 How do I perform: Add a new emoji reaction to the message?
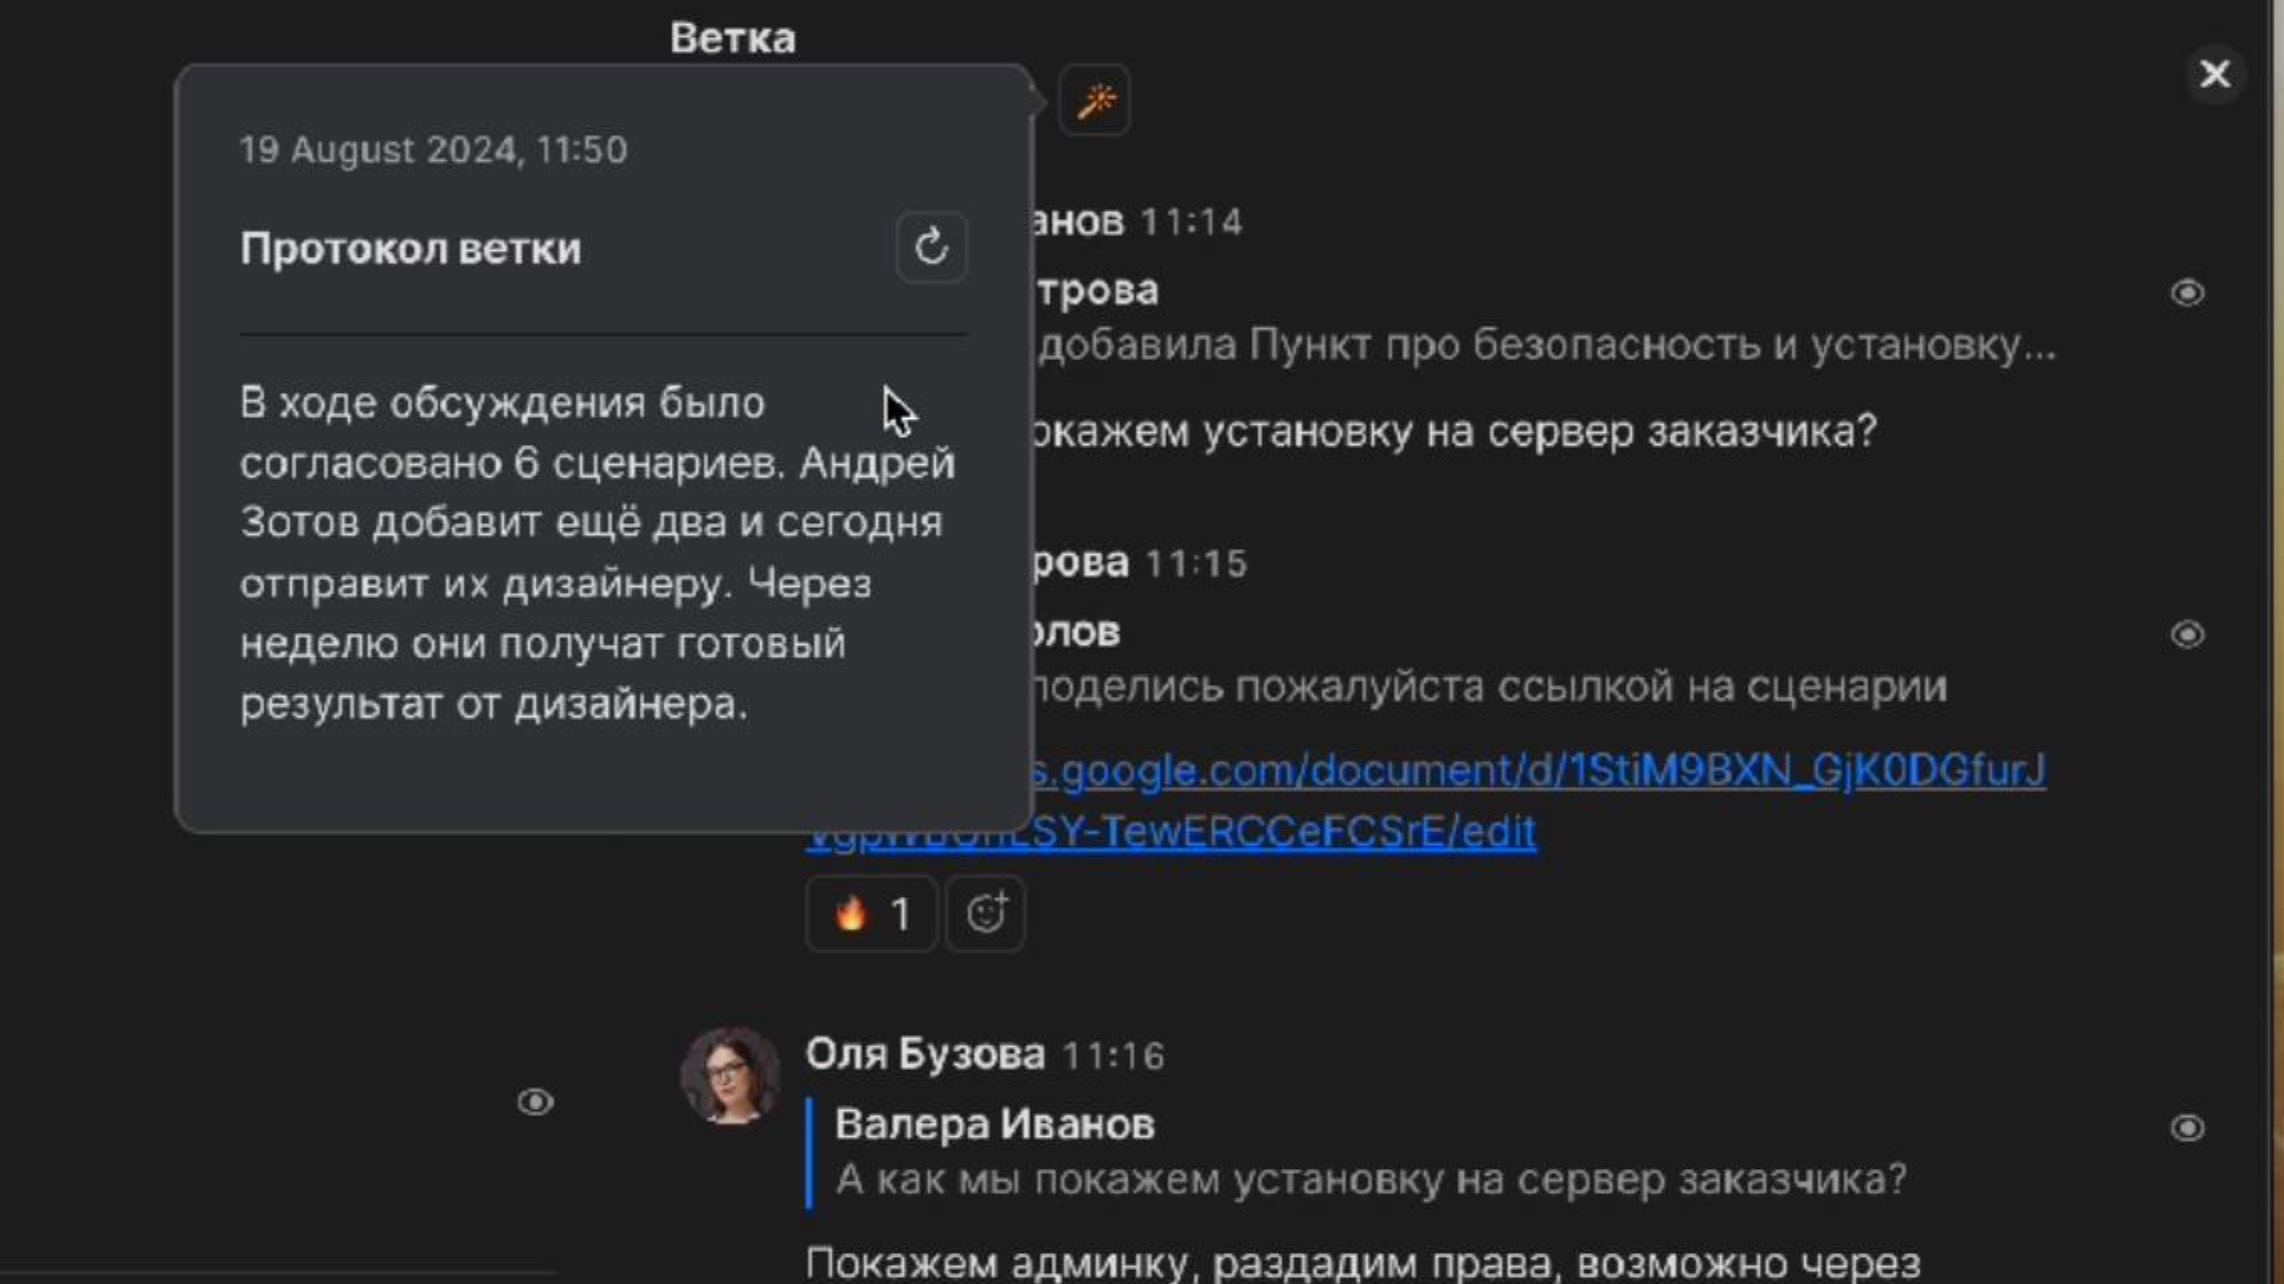tap(985, 913)
